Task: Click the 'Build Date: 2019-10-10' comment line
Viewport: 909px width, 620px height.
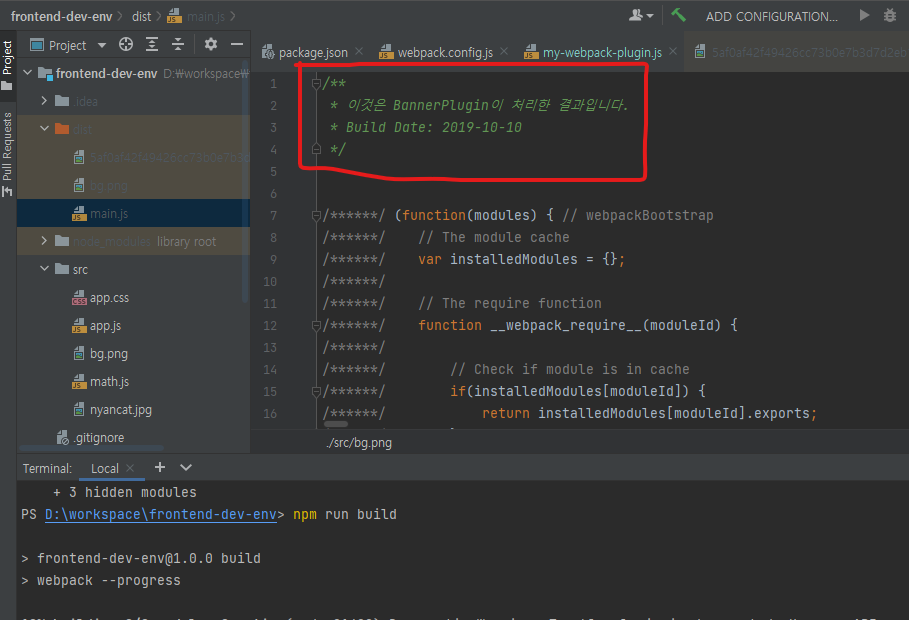Action: 434,128
